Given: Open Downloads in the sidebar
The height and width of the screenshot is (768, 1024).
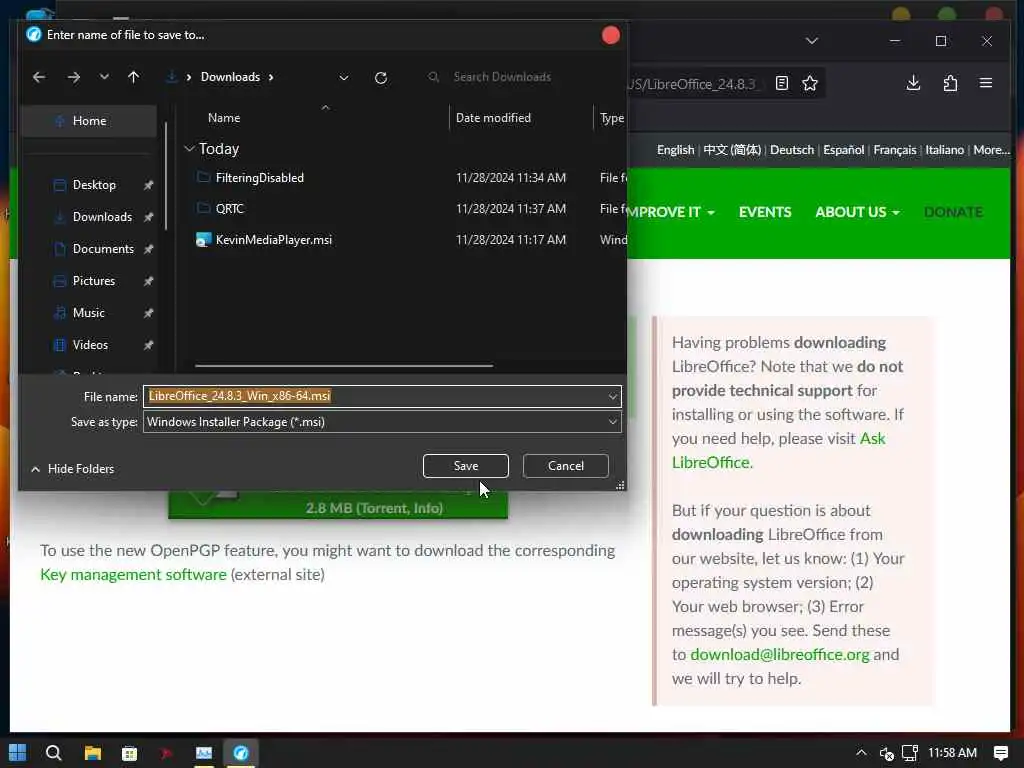Looking at the screenshot, I should click(102, 217).
